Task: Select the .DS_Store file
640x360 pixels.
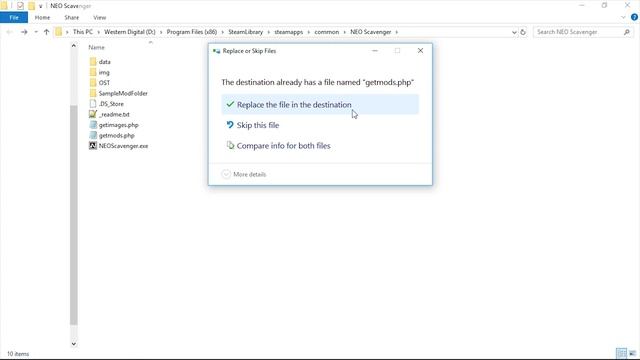Action: [111, 104]
